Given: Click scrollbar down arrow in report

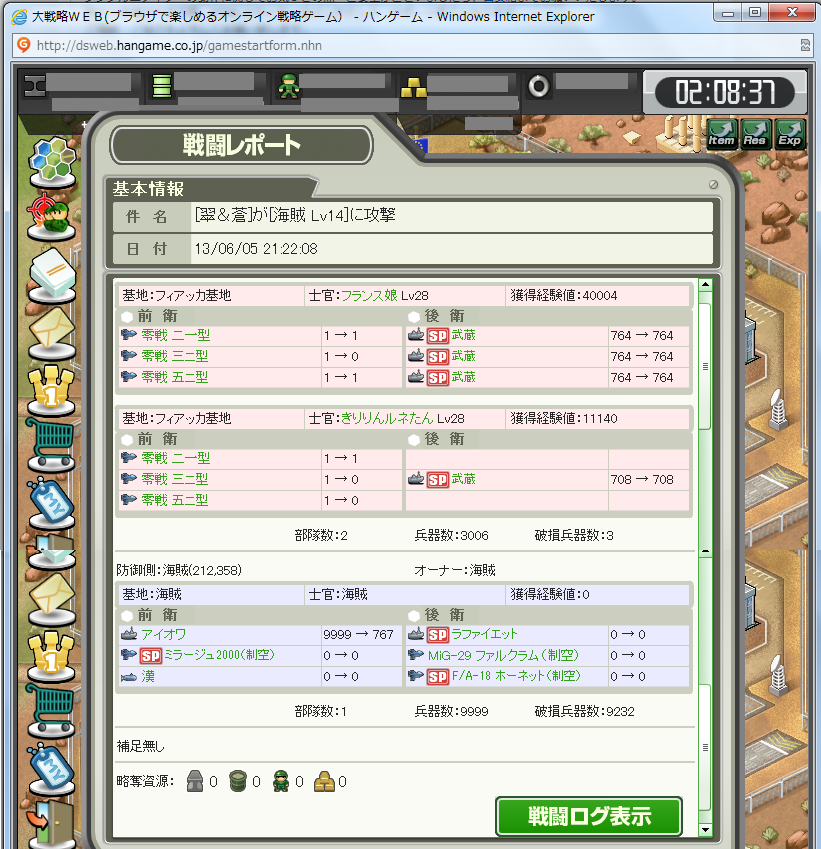Looking at the screenshot, I should 705,829.
